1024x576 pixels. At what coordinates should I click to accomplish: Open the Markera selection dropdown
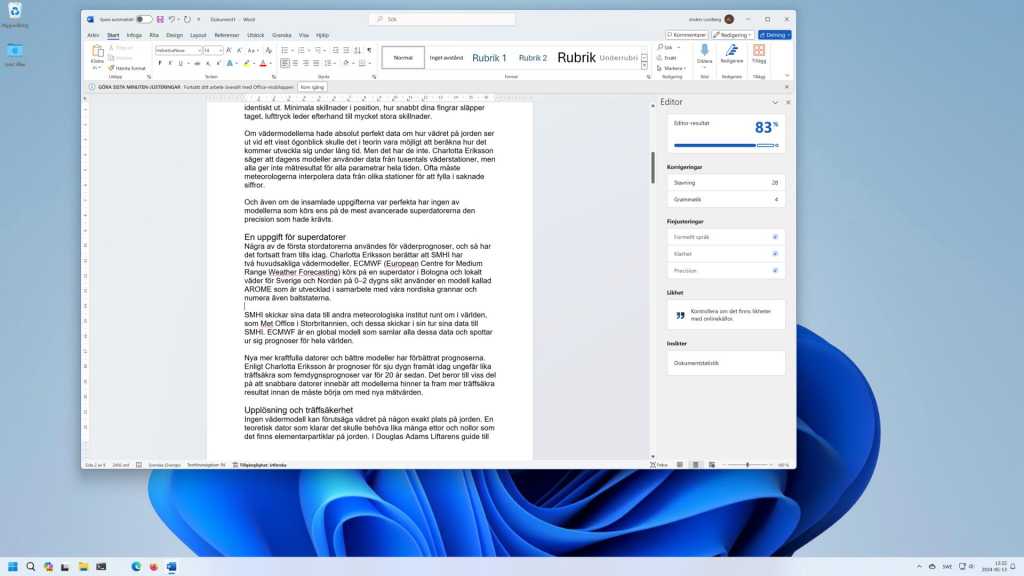coord(672,68)
